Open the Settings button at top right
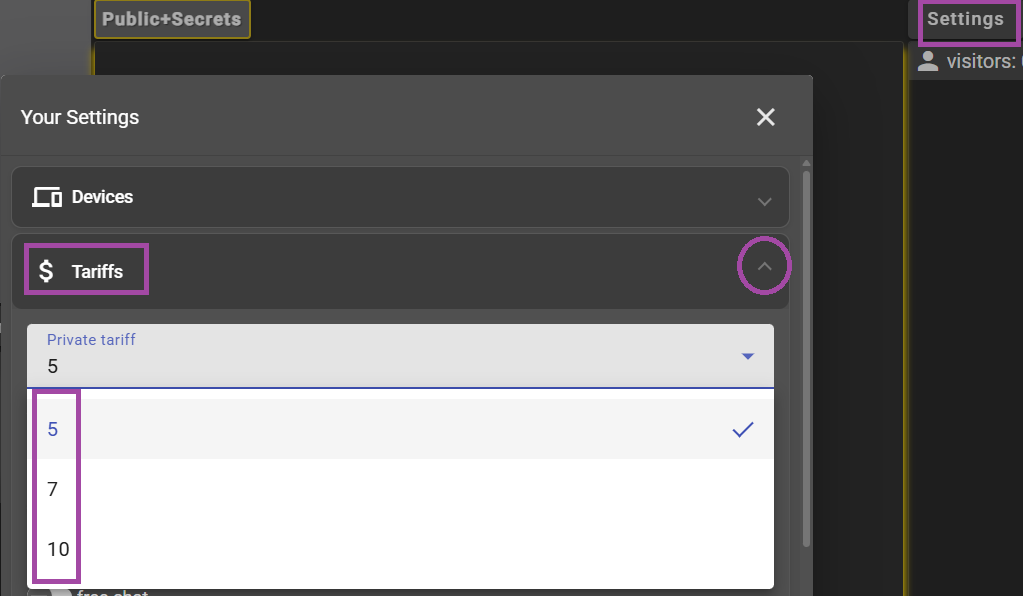 coord(966,20)
